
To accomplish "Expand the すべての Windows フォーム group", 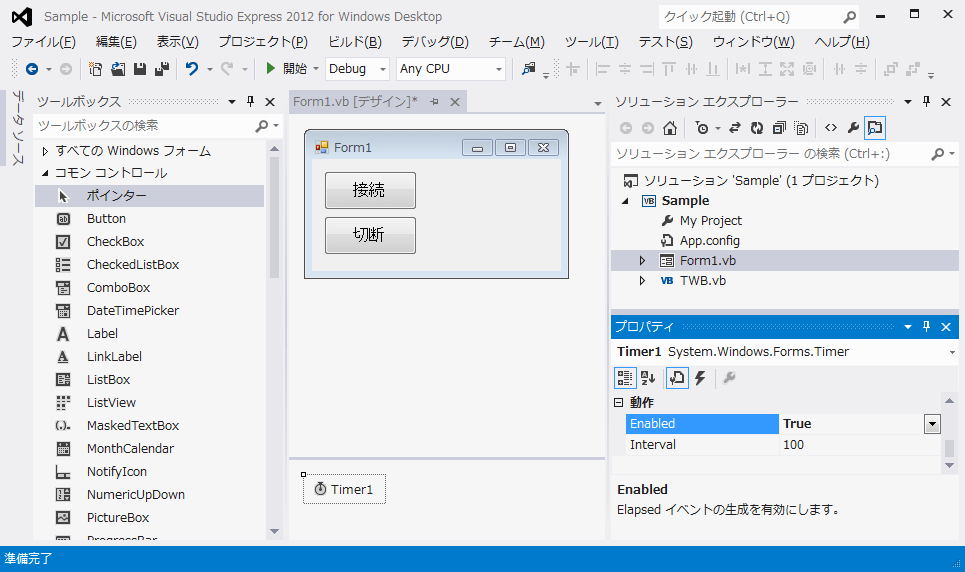I will (45, 151).
